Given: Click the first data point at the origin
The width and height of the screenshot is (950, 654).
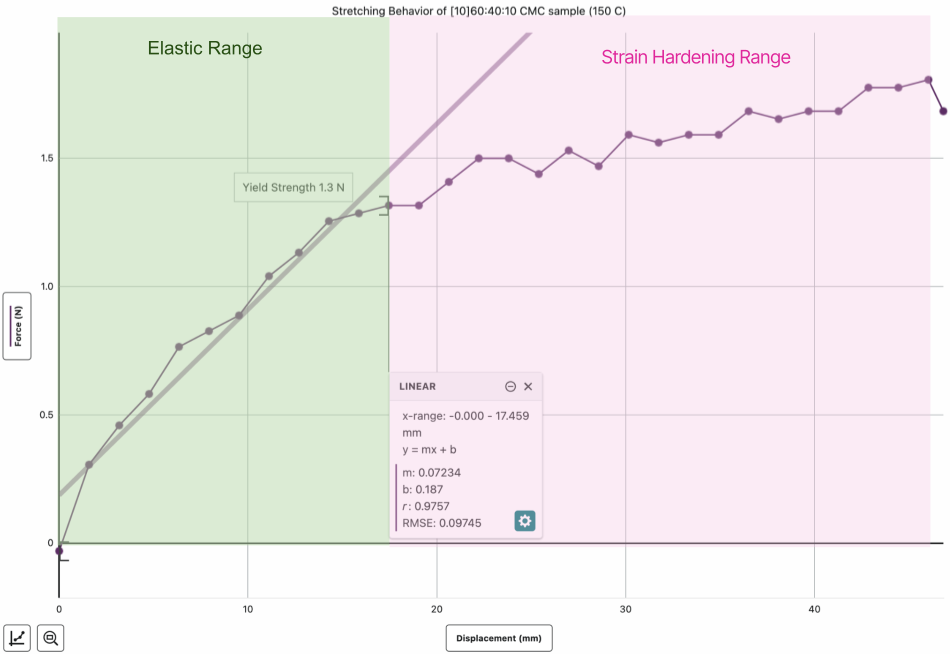Looking at the screenshot, I should coord(59,551).
